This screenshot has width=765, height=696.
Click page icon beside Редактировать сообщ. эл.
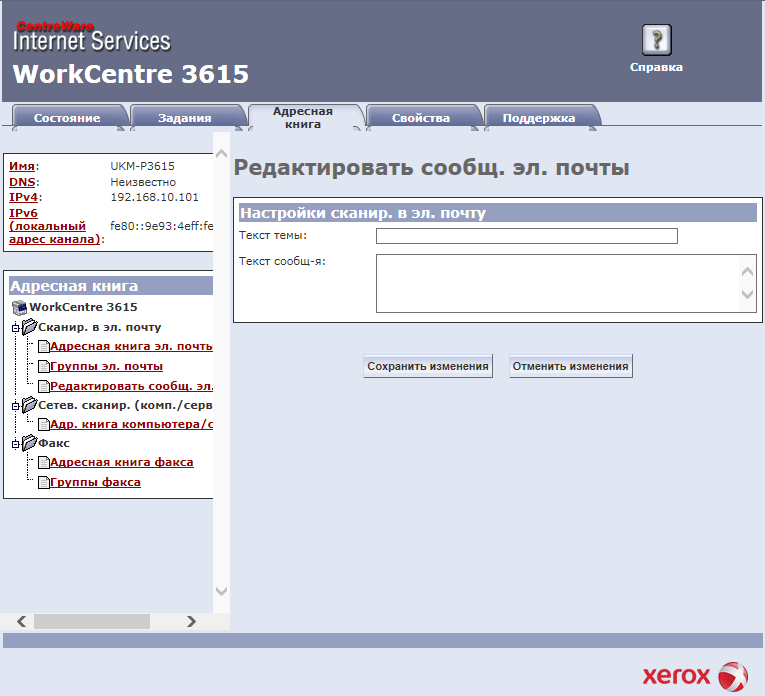pos(44,386)
